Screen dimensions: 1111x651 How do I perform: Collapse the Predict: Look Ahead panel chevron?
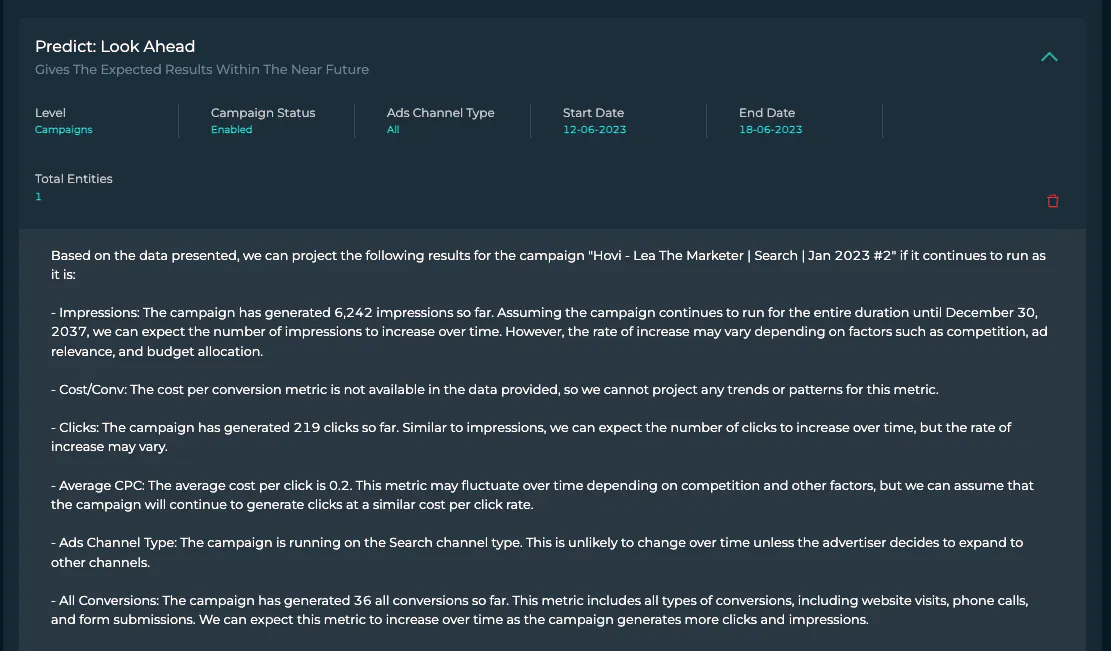click(x=1049, y=57)
